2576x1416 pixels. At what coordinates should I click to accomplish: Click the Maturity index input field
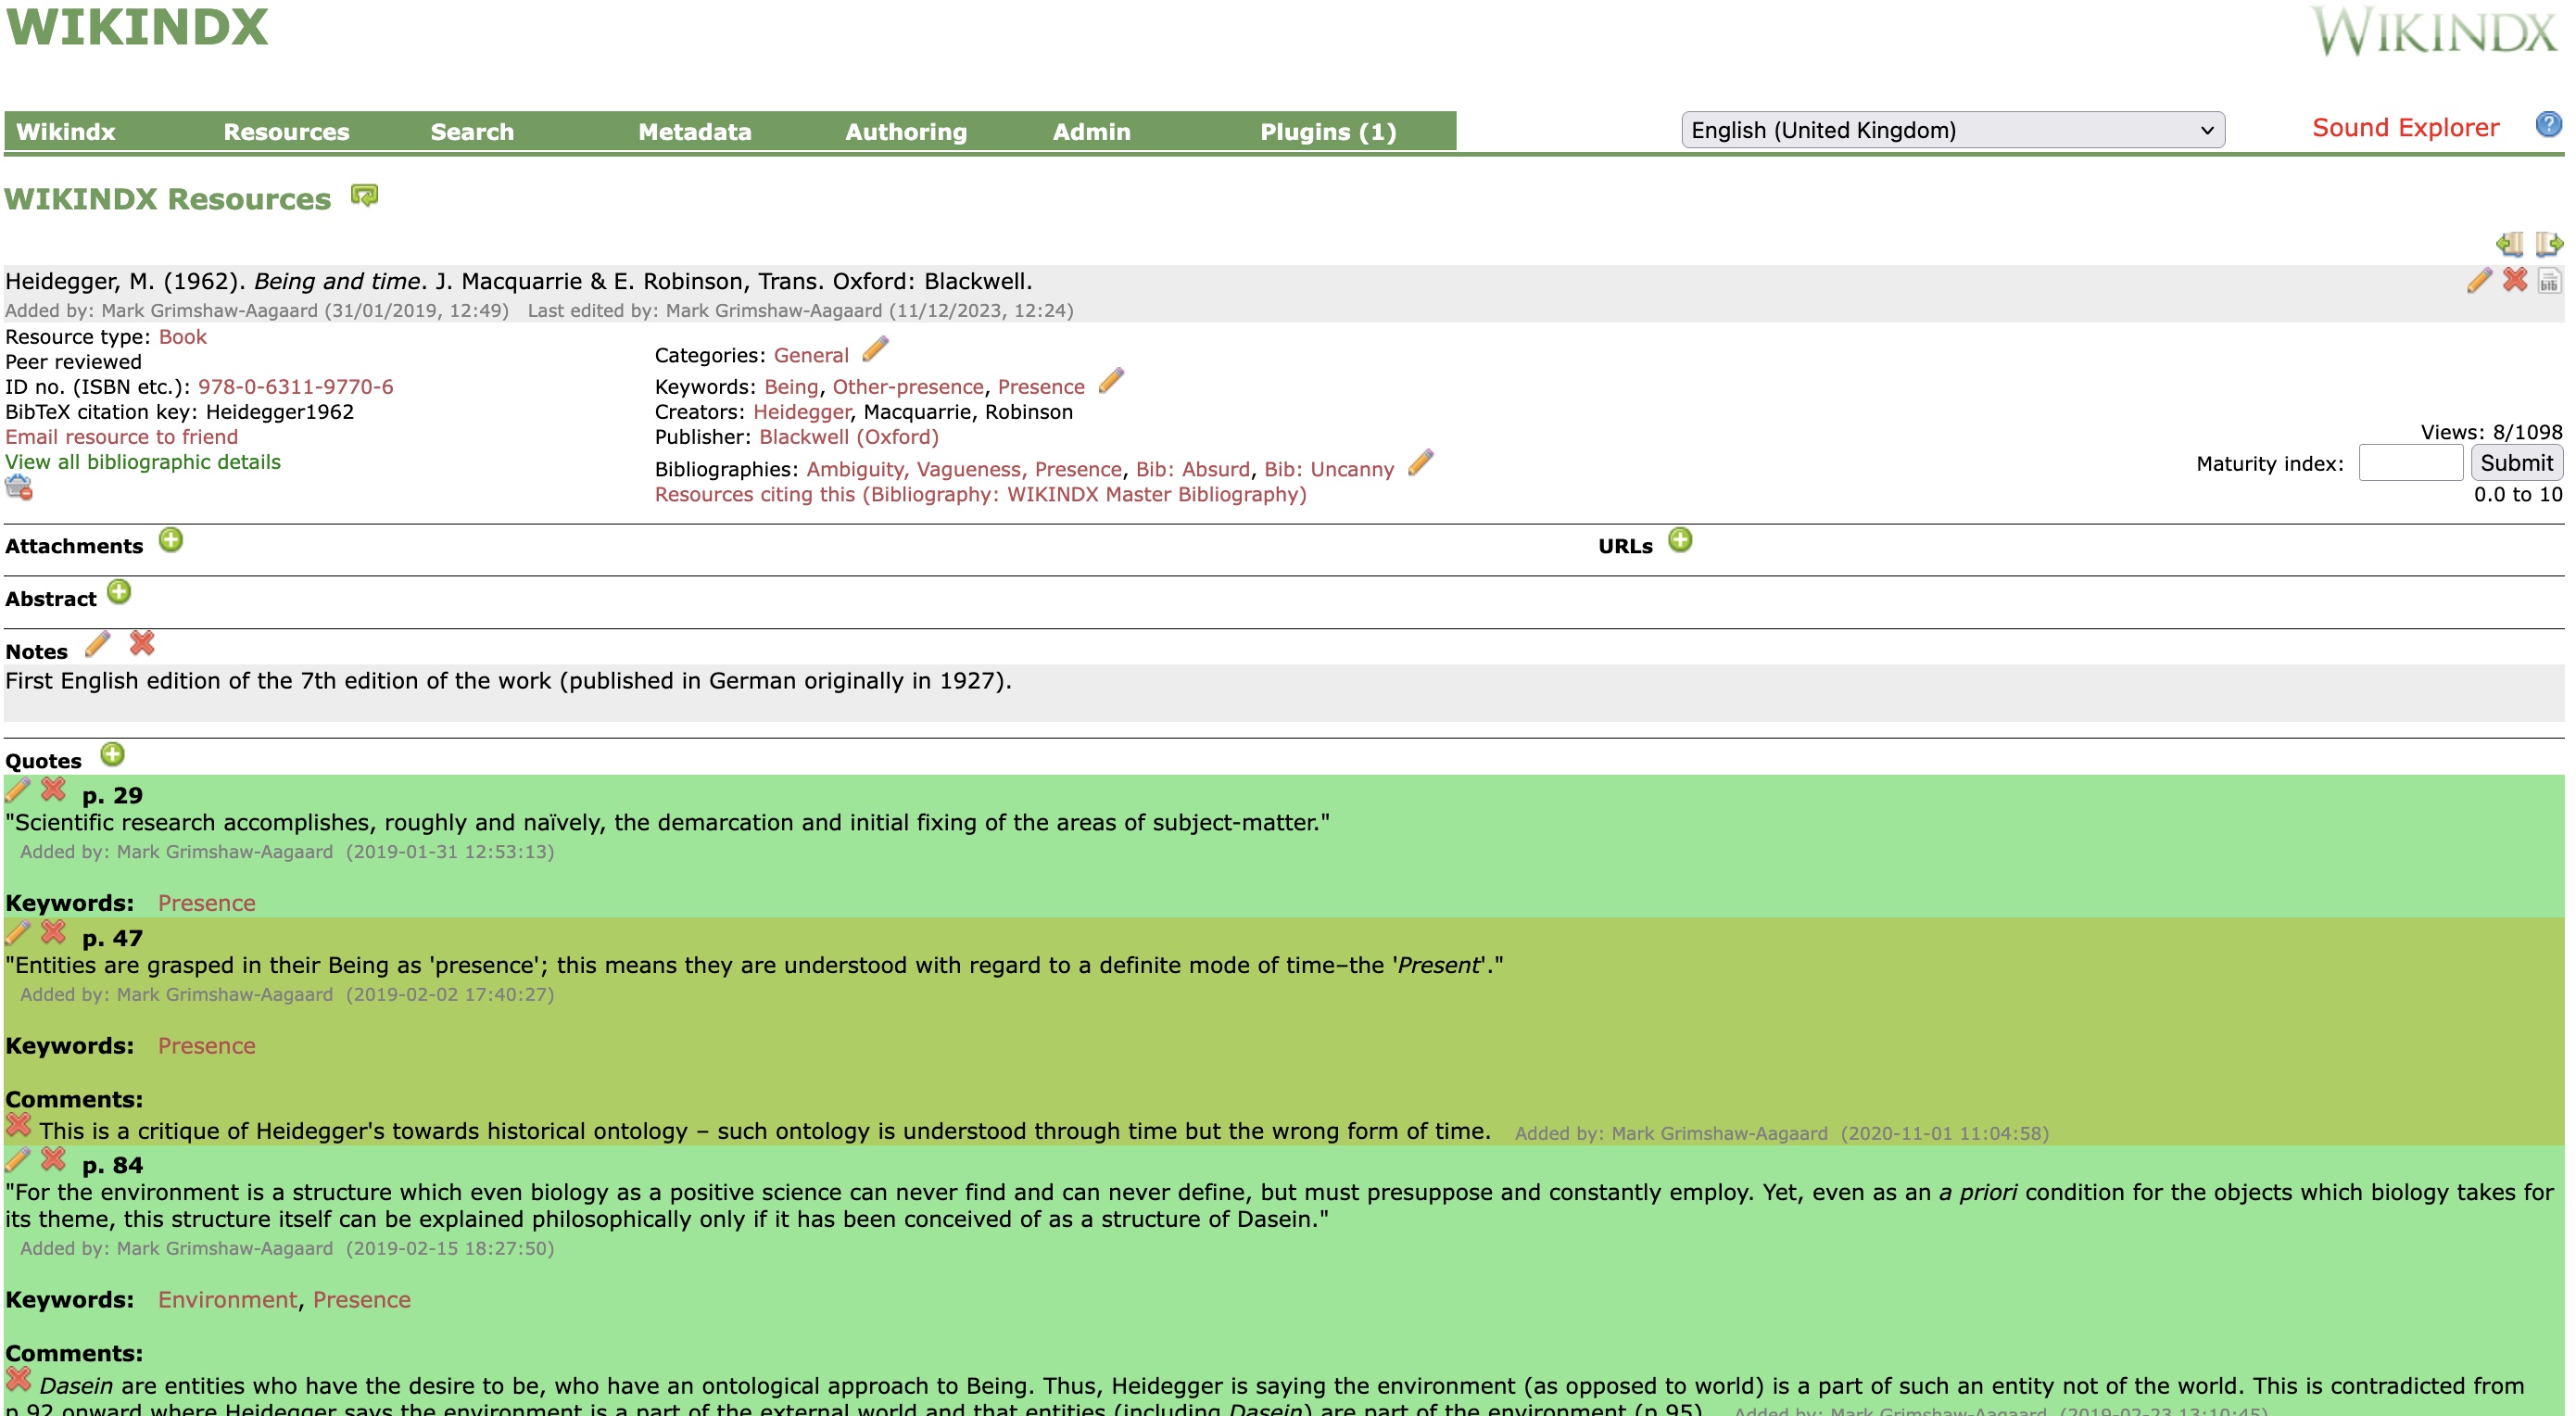(x=2410, y=463)
